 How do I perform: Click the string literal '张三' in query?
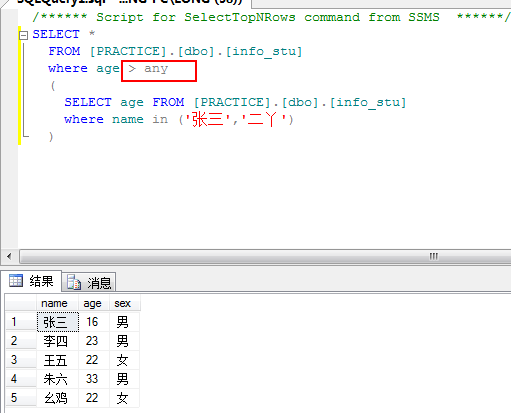tap(207, 119)
